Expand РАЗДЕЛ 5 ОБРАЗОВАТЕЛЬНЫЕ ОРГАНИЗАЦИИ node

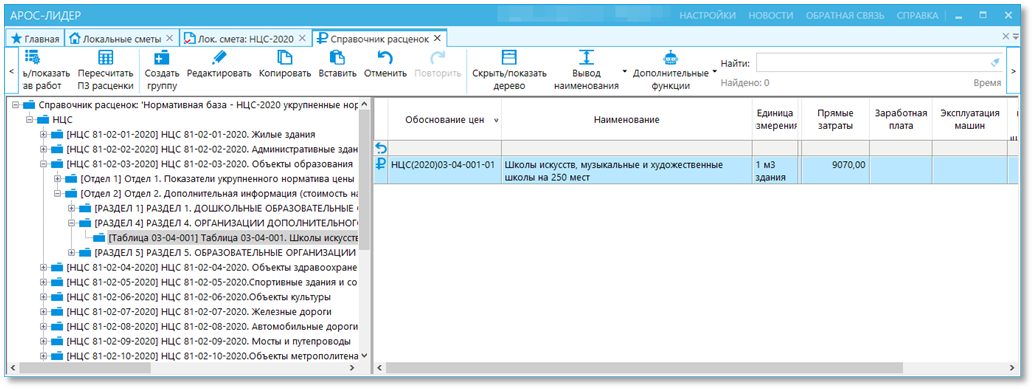click(71, 253)
